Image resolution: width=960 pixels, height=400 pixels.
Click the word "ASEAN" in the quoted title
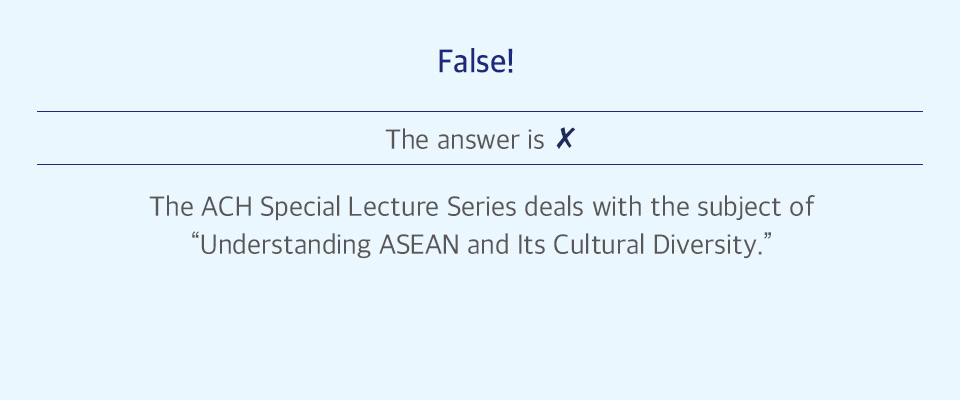tap(419, 245)
